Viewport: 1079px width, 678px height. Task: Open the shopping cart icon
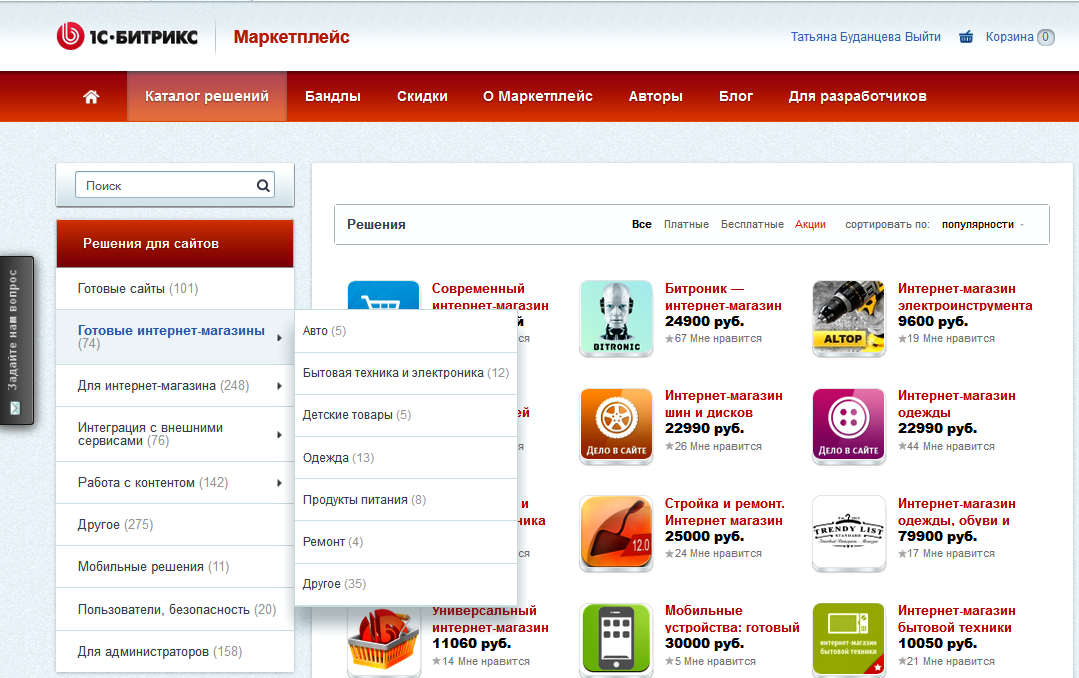tap(966, 37)
